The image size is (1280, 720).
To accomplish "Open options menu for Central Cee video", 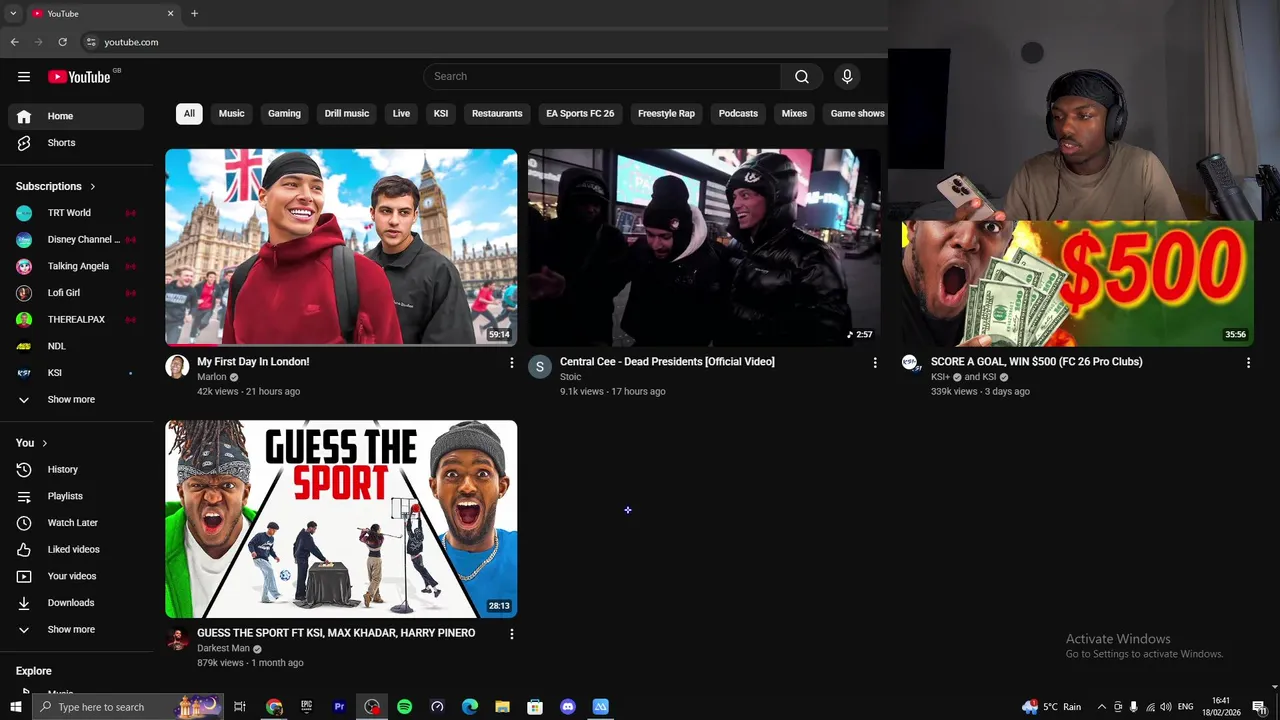I will [x=875, y=363].
